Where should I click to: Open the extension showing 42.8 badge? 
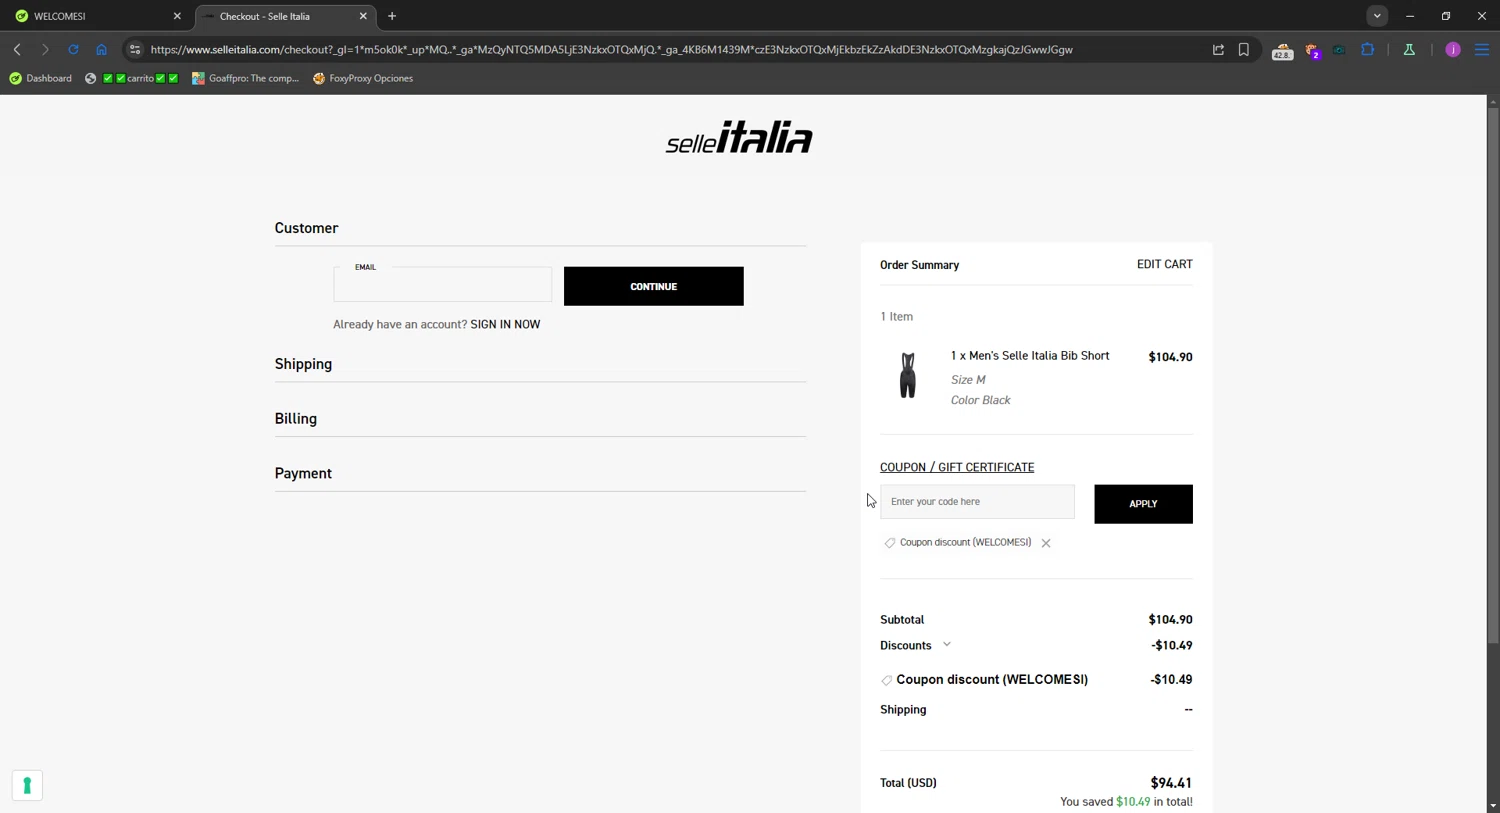(x=1282, y=50)
